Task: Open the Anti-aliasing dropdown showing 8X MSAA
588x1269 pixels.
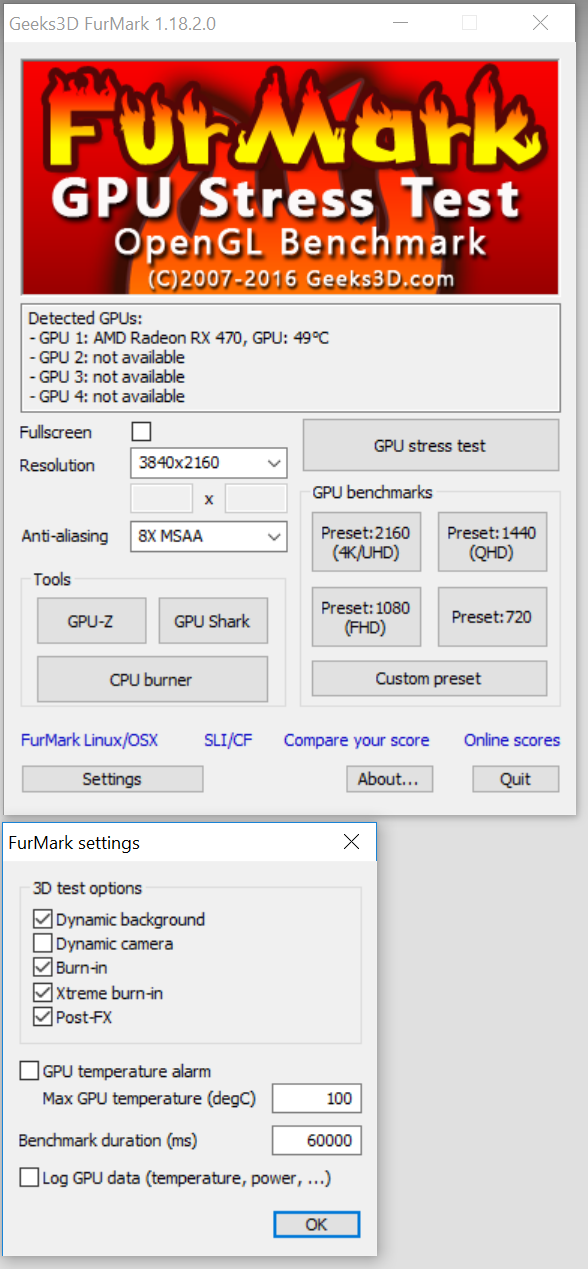Action: tap(208, 536)
